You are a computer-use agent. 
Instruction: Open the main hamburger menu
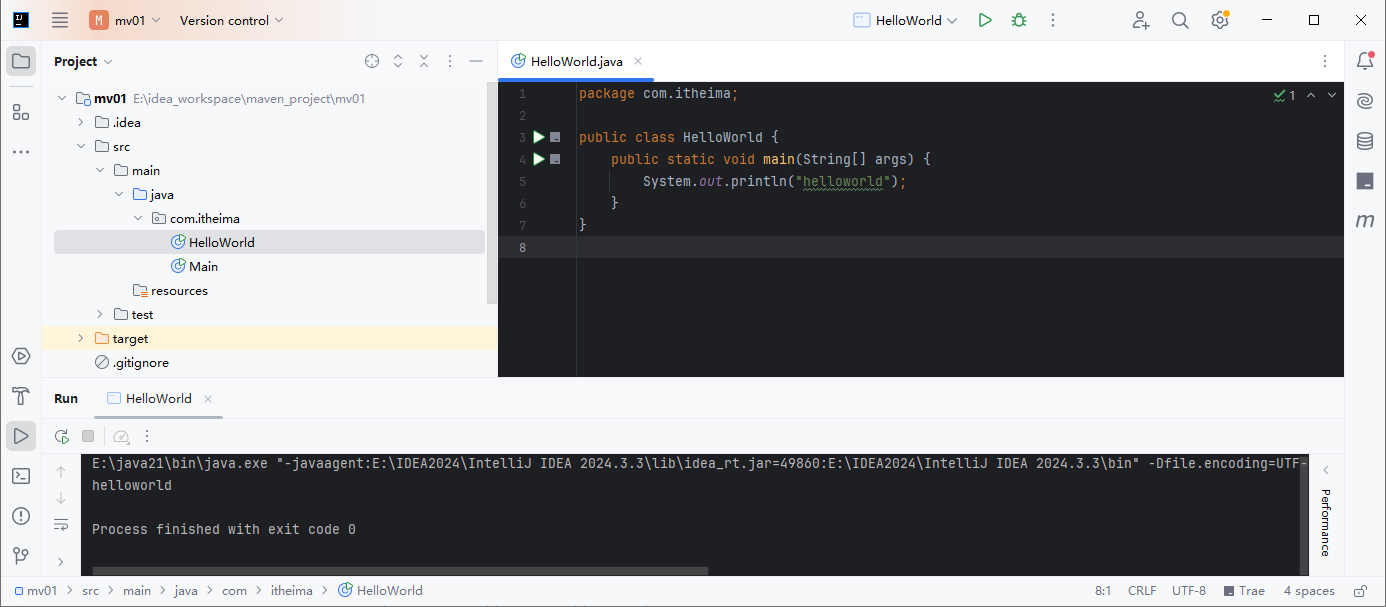coord(60,20)
